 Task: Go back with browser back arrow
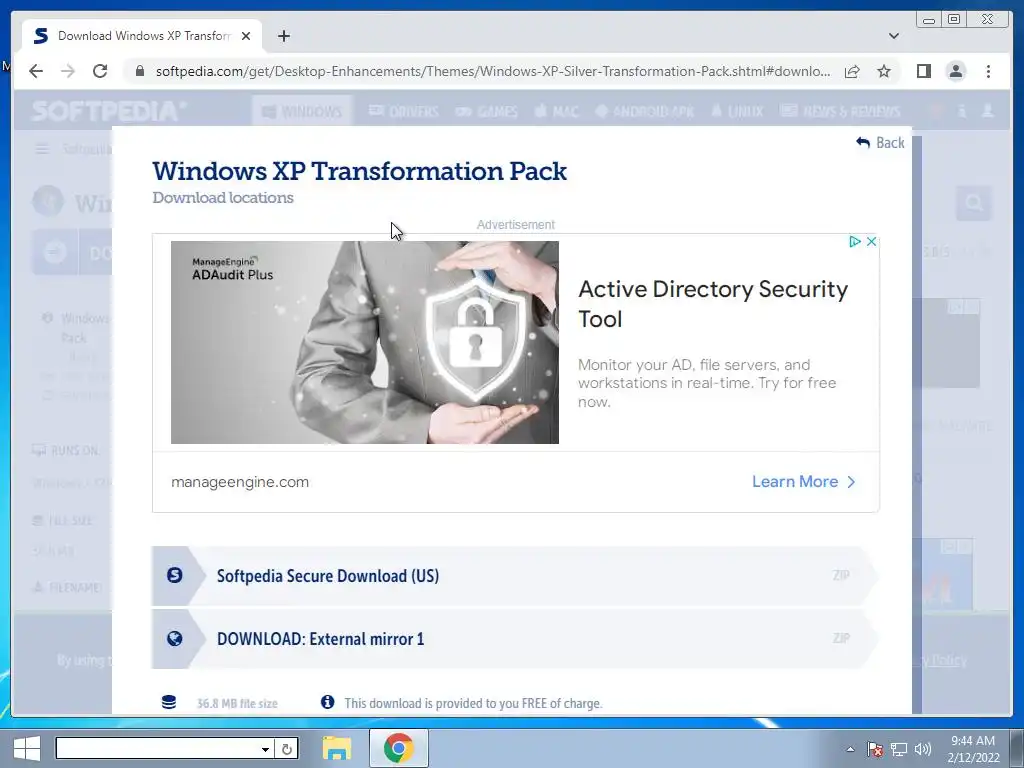point(36,71)
